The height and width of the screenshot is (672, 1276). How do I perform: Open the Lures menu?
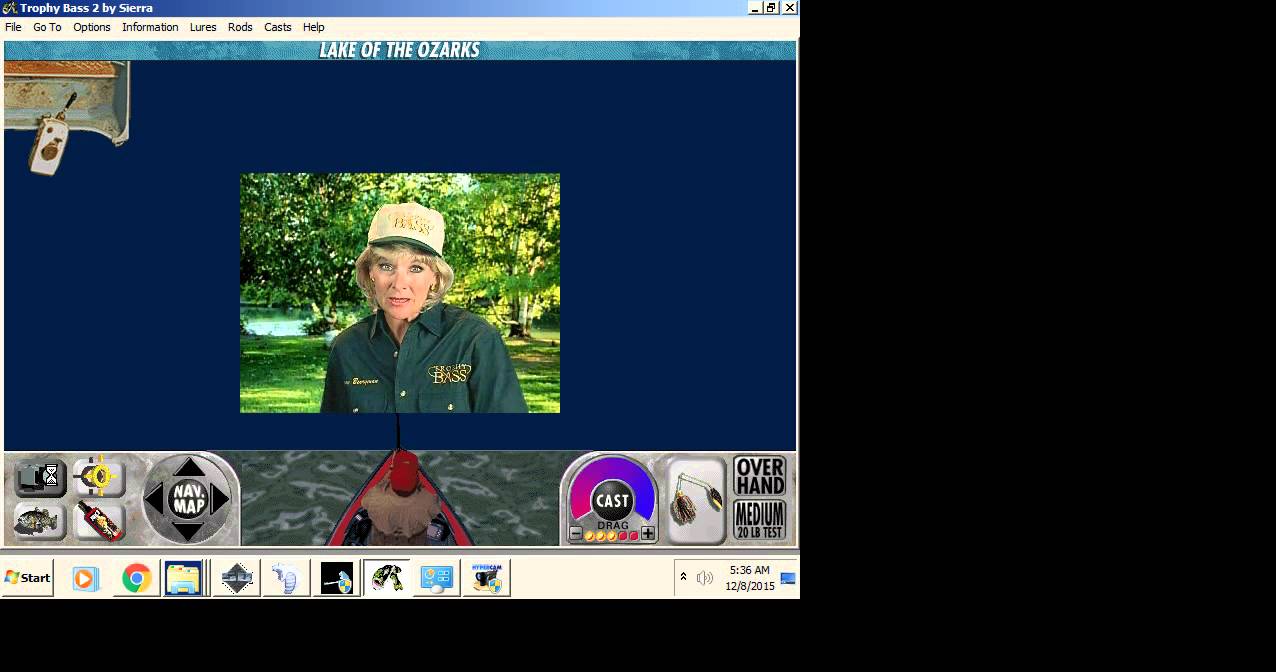pos(203,27)
